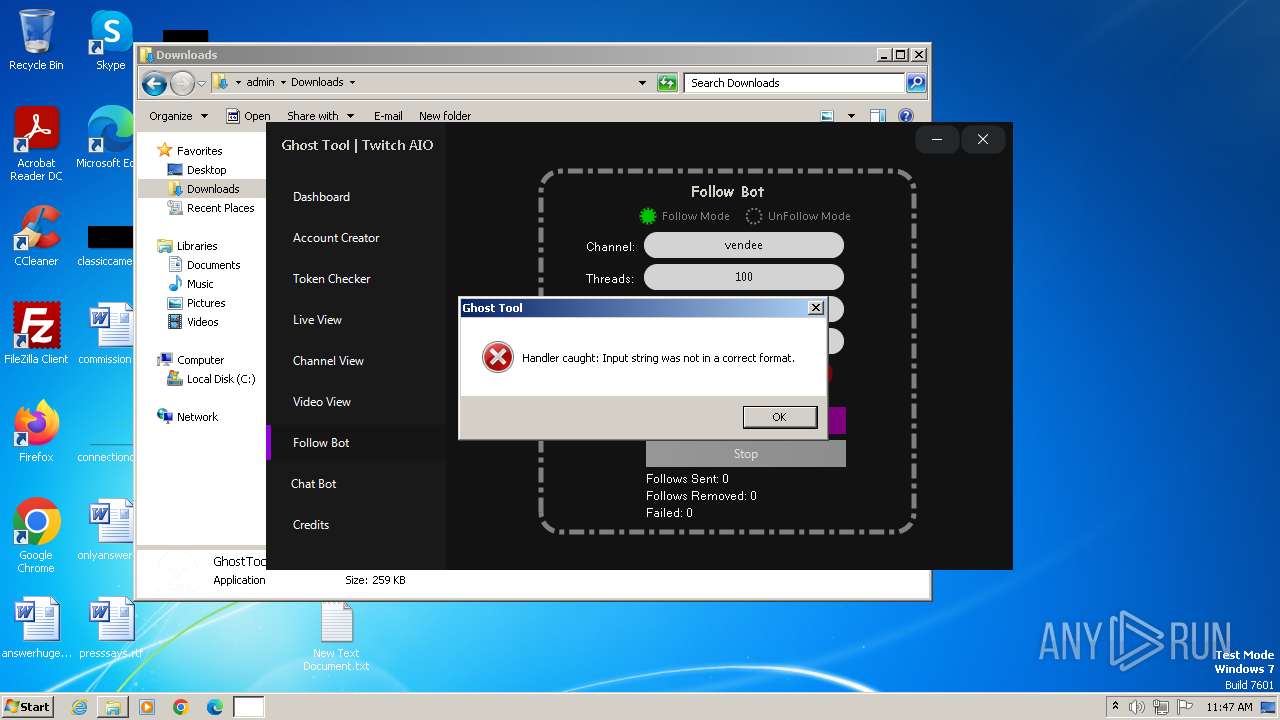Image resolution: width=1280 pixels, height=720 pixels.
Task: Open the Organize dropdown menu
Action: point(179,116)
